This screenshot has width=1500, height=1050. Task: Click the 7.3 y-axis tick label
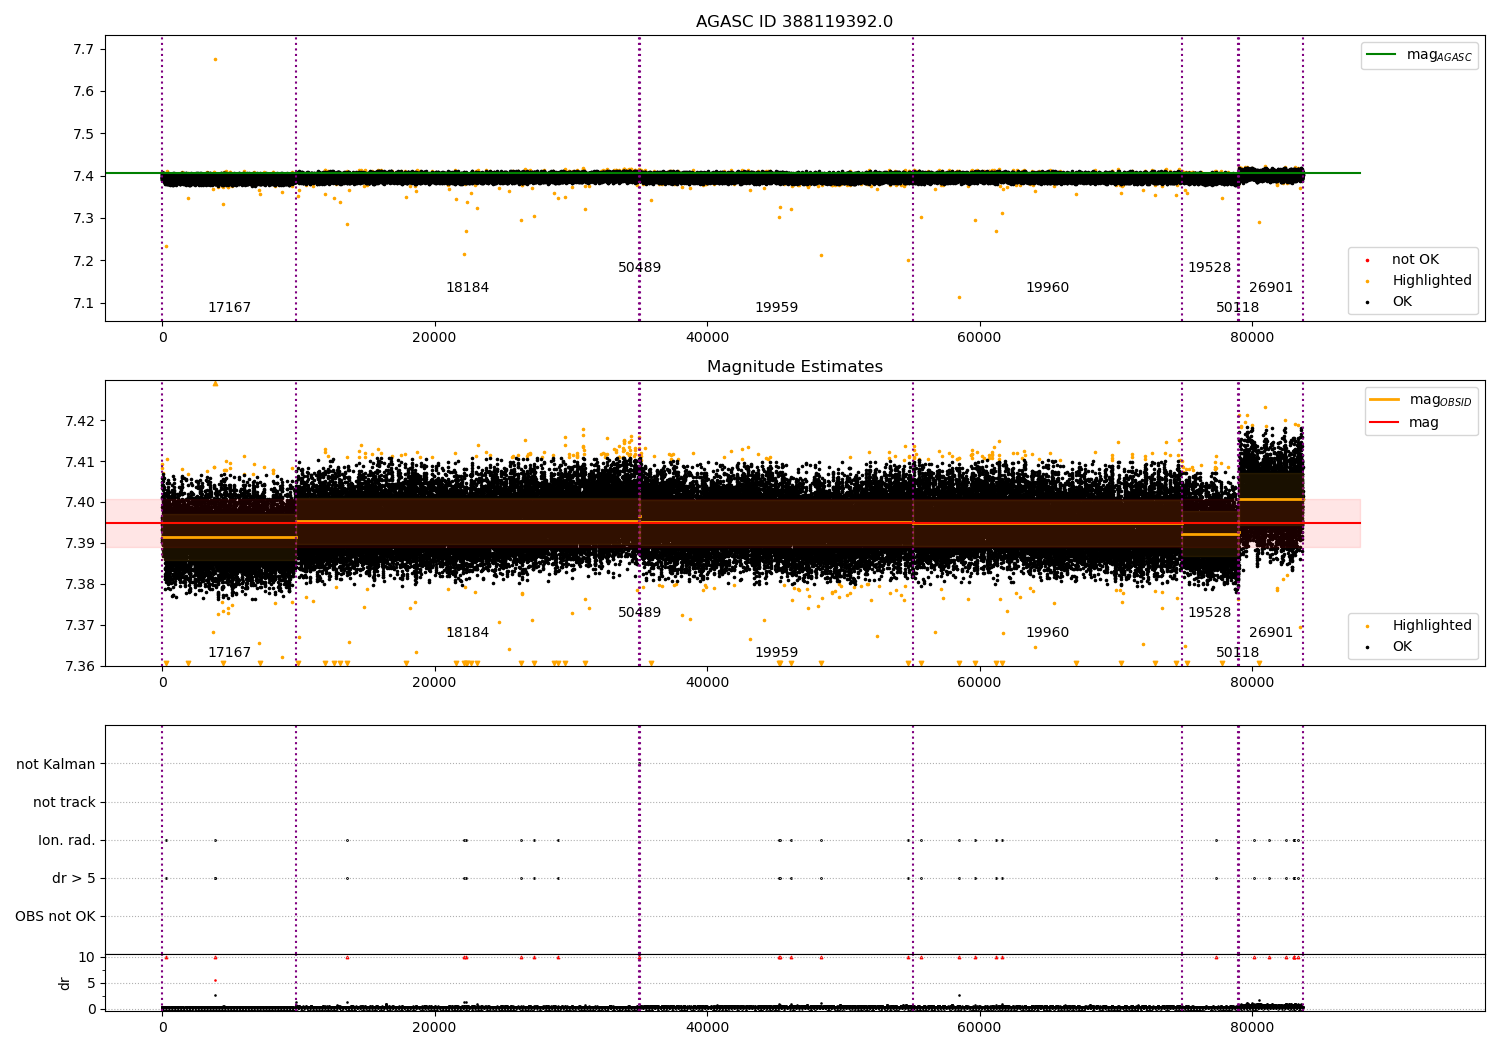[85, 219]
